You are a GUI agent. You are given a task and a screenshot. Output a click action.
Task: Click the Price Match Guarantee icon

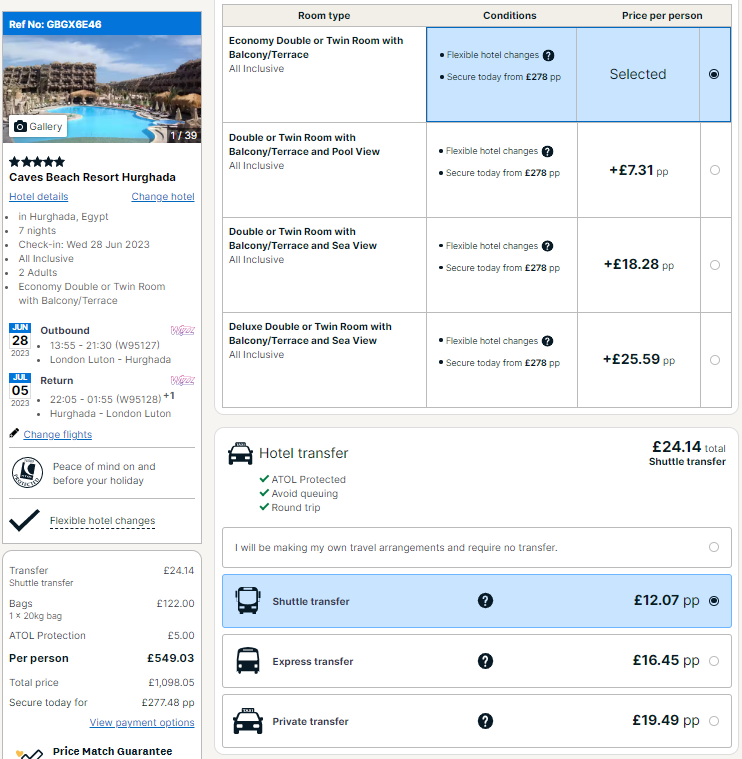[x=30, y=753]
